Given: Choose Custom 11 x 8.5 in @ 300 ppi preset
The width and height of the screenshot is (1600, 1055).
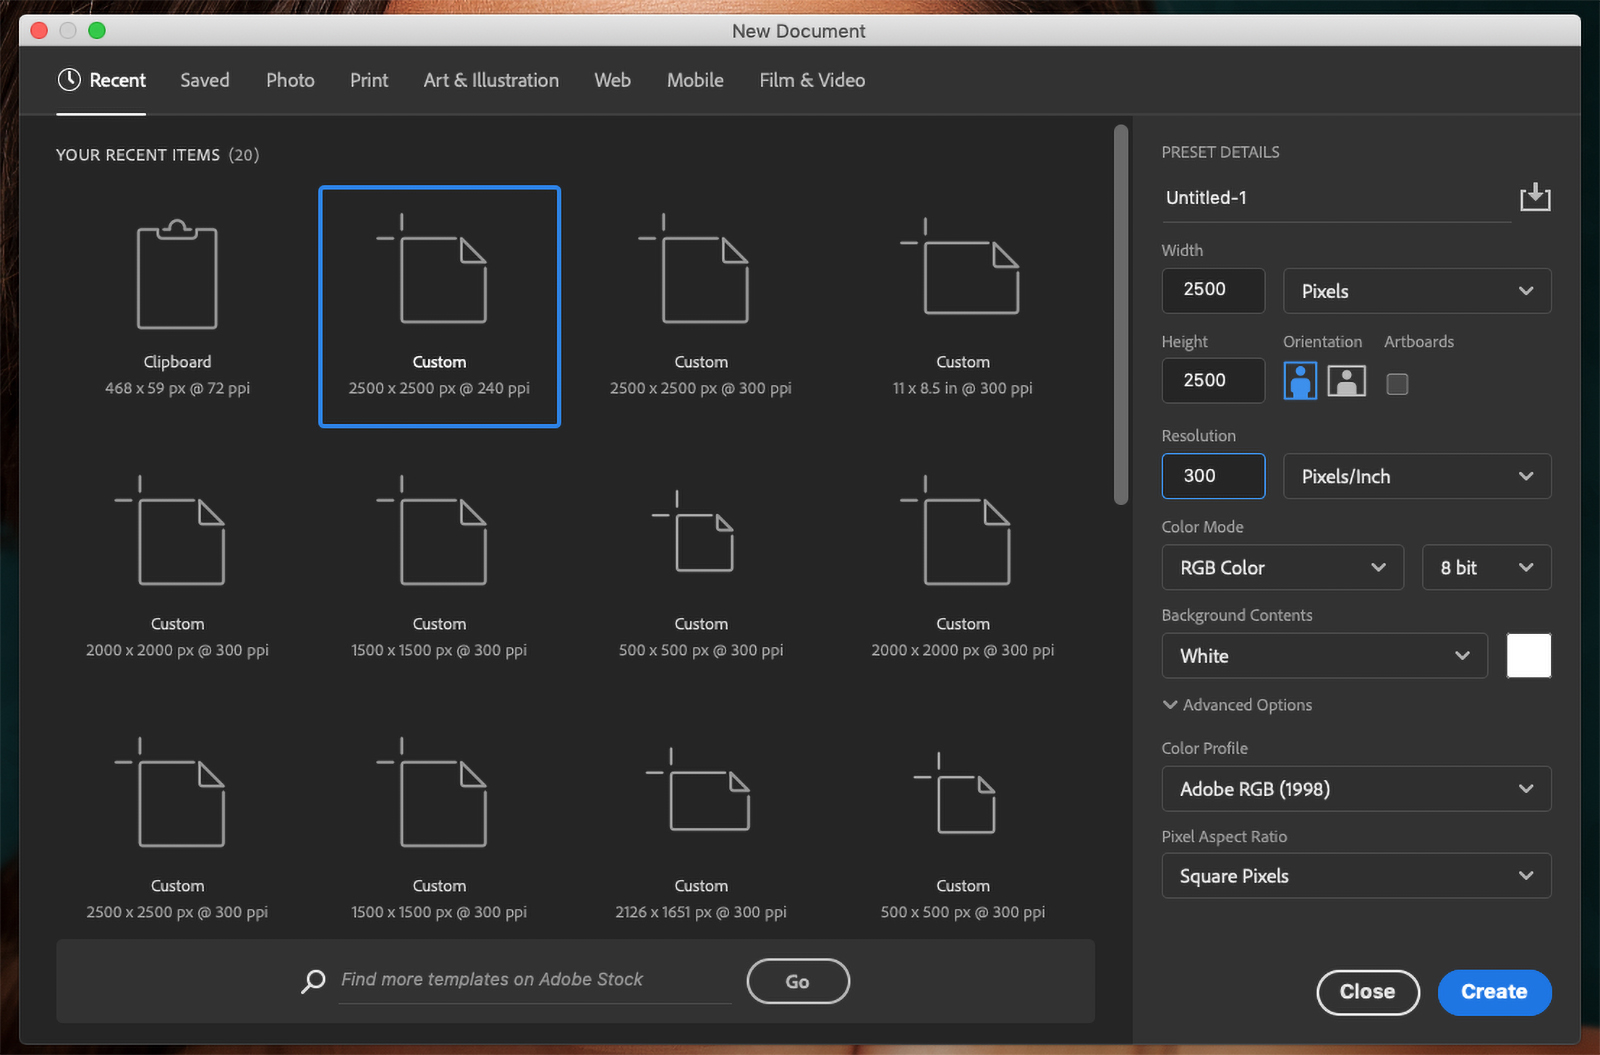Looking at the screenshot, I should [x=963, y=307].
